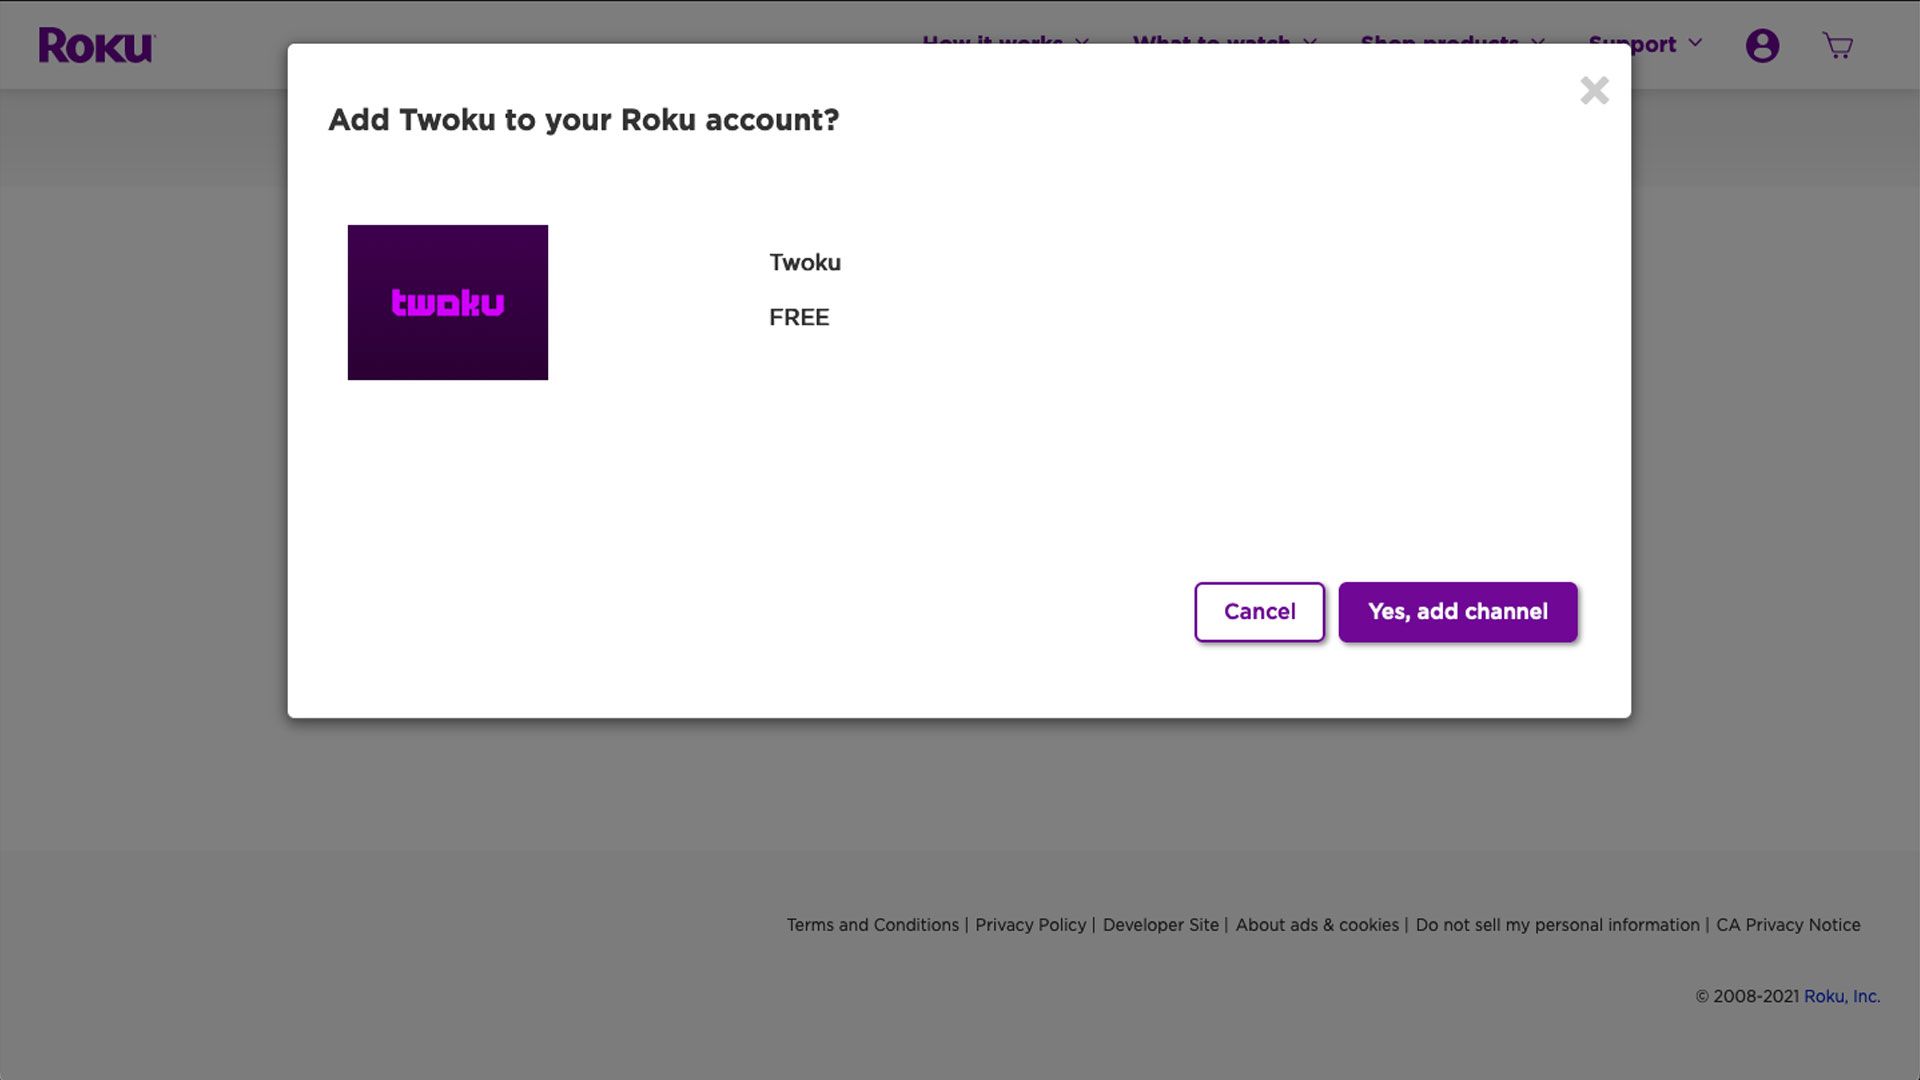The width and height of the screenshot is (1920, 1080).
Task: Cancel adding the Twoku channel
Action: [1259, 612]
